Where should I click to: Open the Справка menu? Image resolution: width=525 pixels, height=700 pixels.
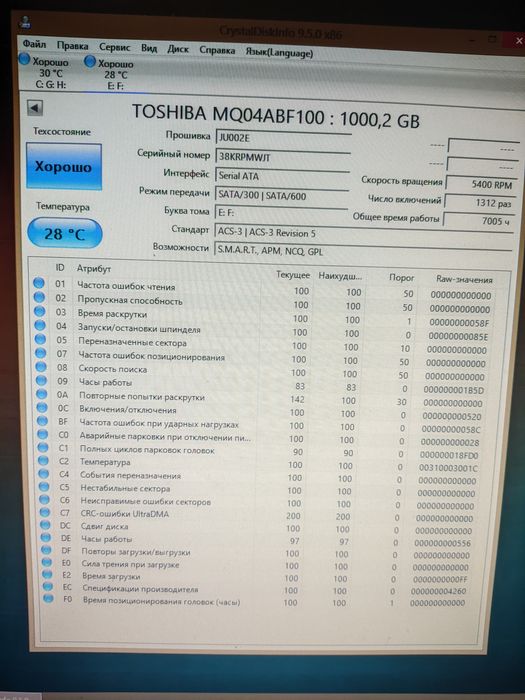pos(217,50)
